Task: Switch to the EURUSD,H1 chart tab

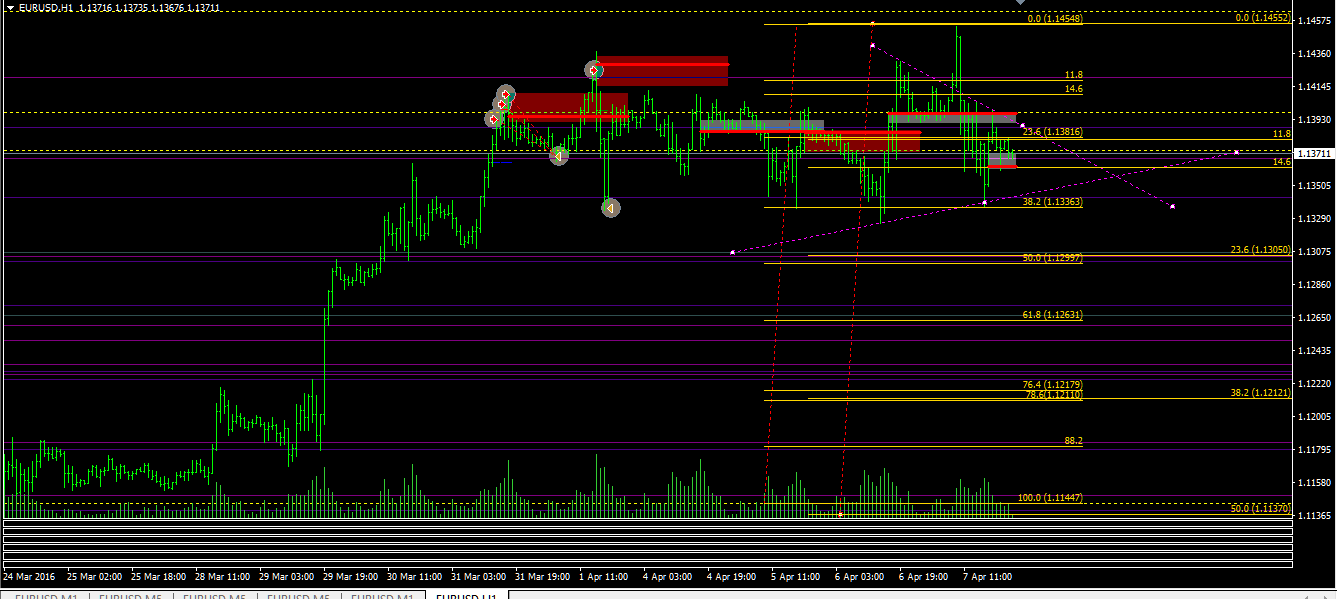Action: tap(467, 595)
